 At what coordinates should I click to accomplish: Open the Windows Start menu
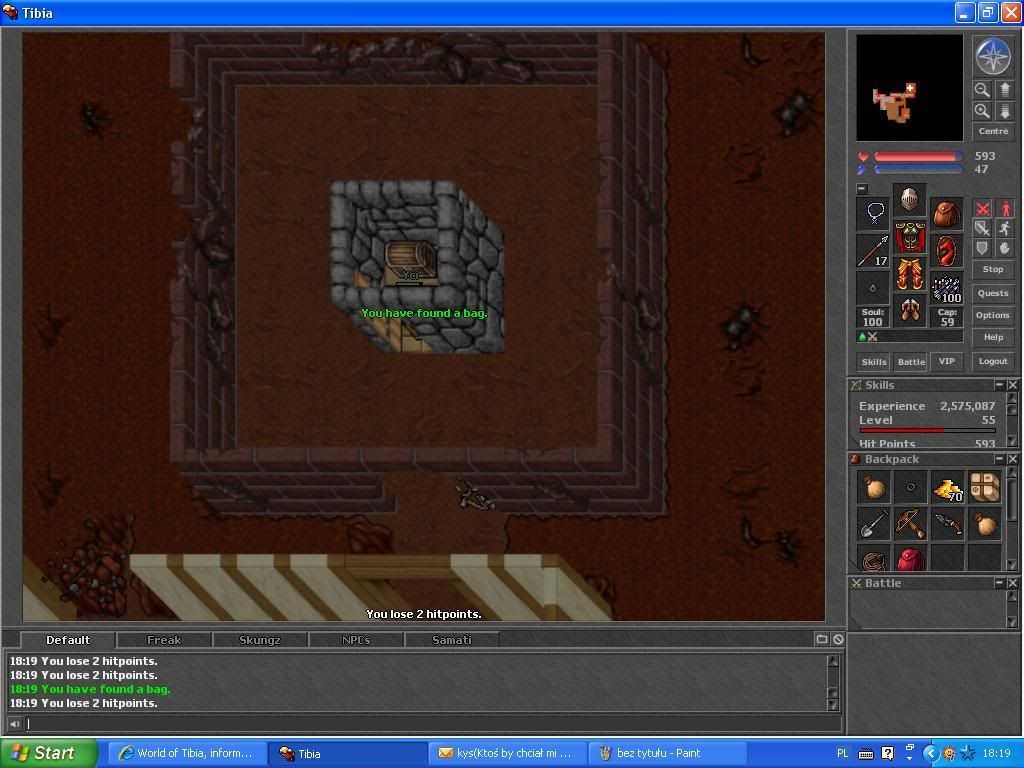49,753
